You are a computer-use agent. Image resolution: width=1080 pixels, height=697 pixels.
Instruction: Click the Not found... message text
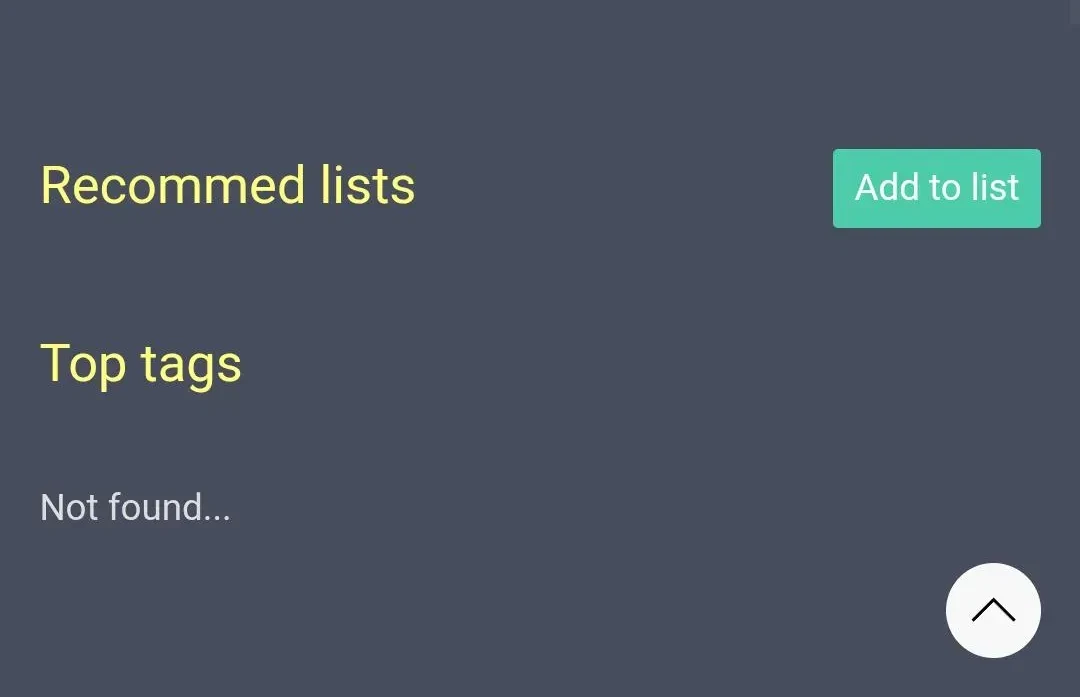136,507
